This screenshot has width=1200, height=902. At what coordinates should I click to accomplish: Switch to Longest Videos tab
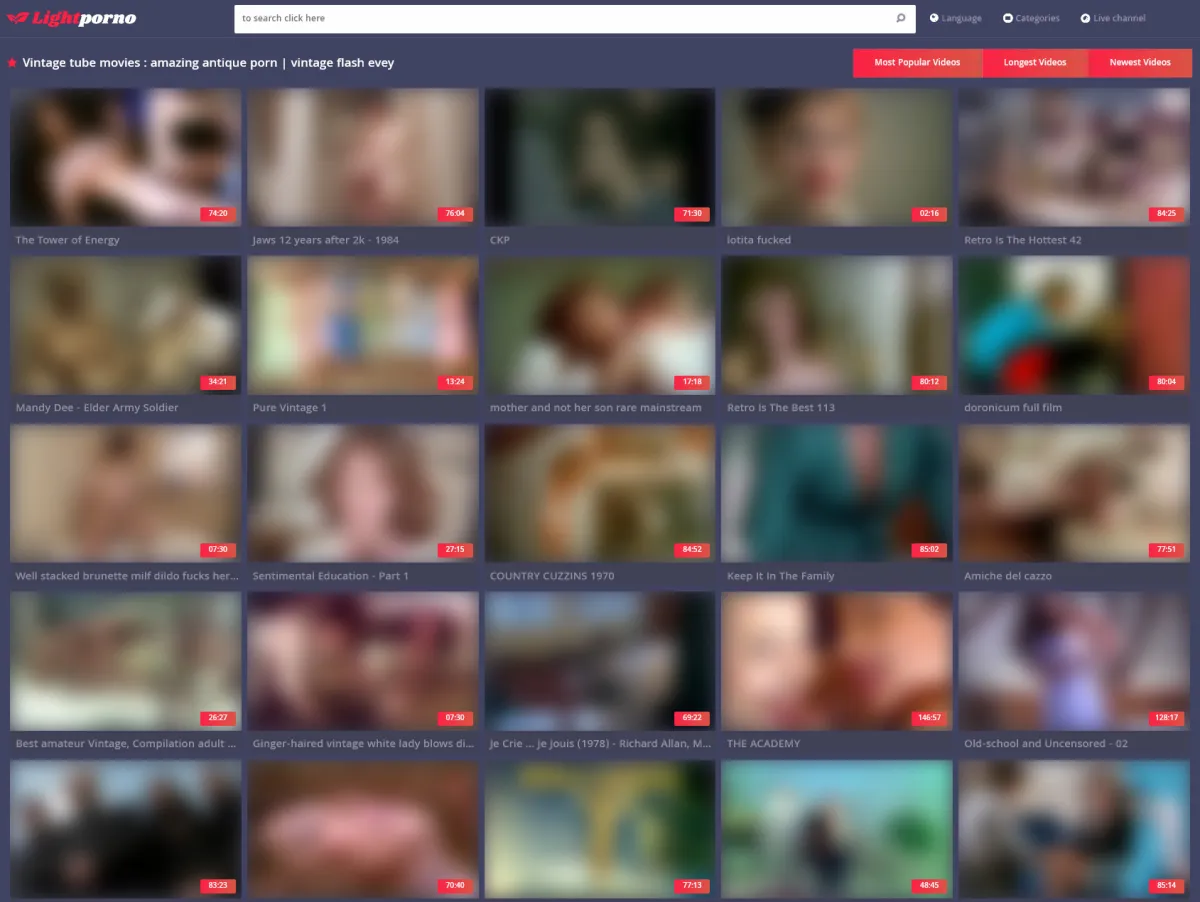point(1035,62)
